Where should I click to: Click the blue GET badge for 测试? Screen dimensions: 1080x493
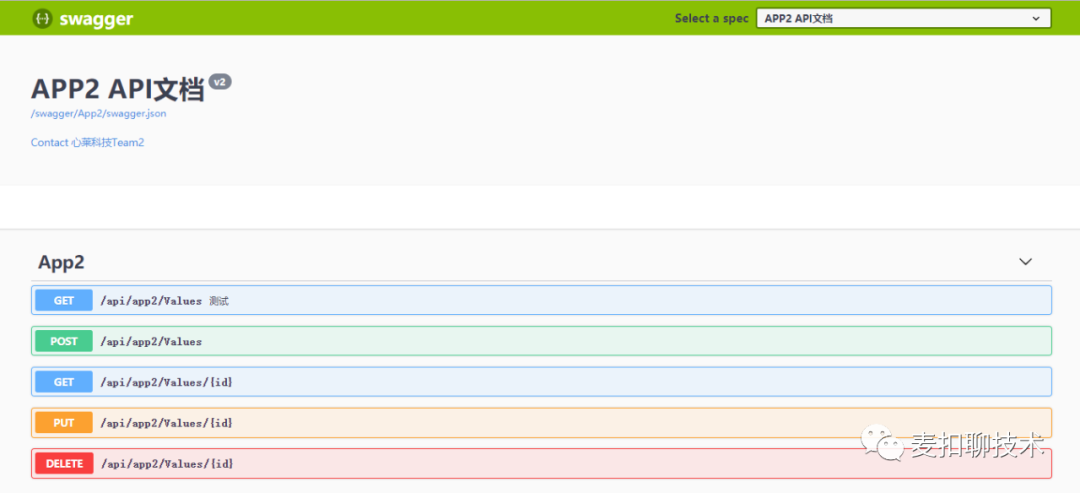tap(64, 300)
